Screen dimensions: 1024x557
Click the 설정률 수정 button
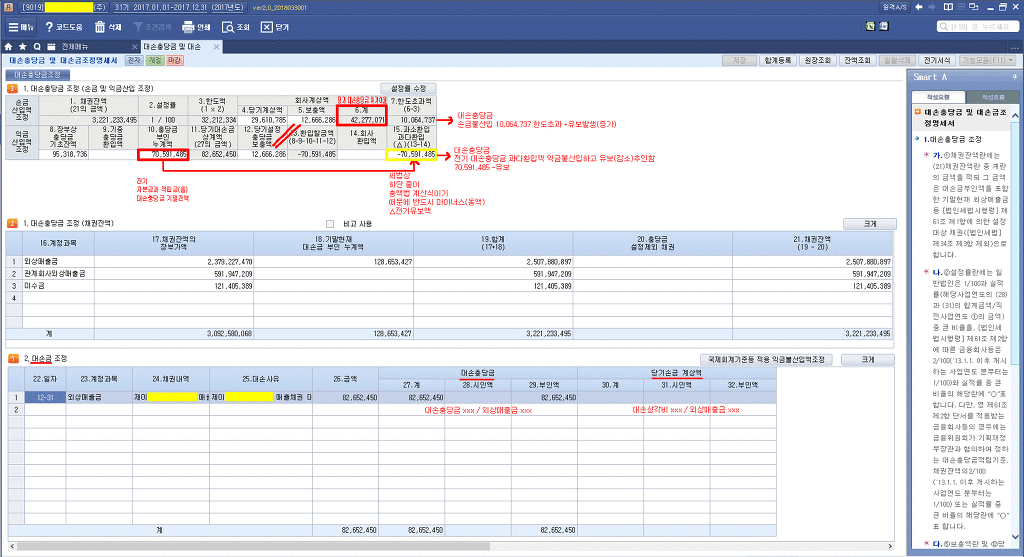[408, 88]
